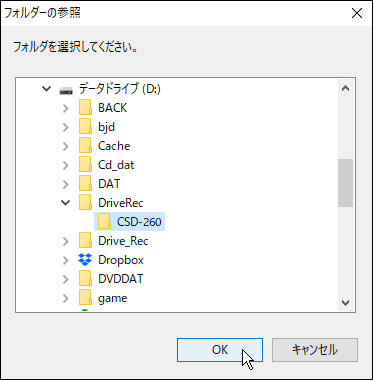Viewport: 373px width, 380px height.
Task: Select the Cache folder name
Action: coord(114,146)
